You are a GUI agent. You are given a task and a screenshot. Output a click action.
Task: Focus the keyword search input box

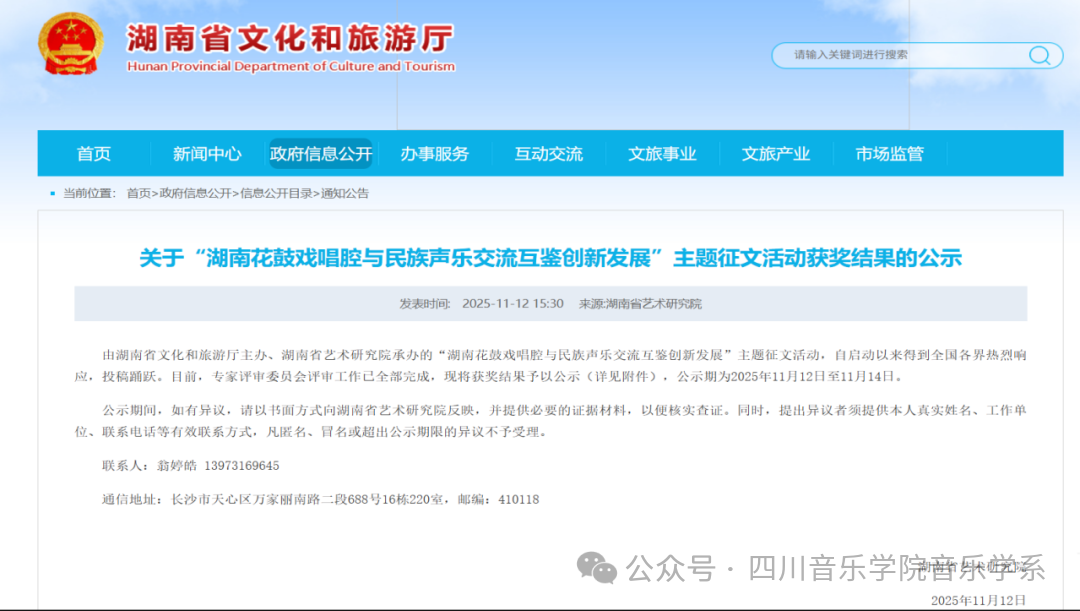pyautogui.click(x=900, y=55)
